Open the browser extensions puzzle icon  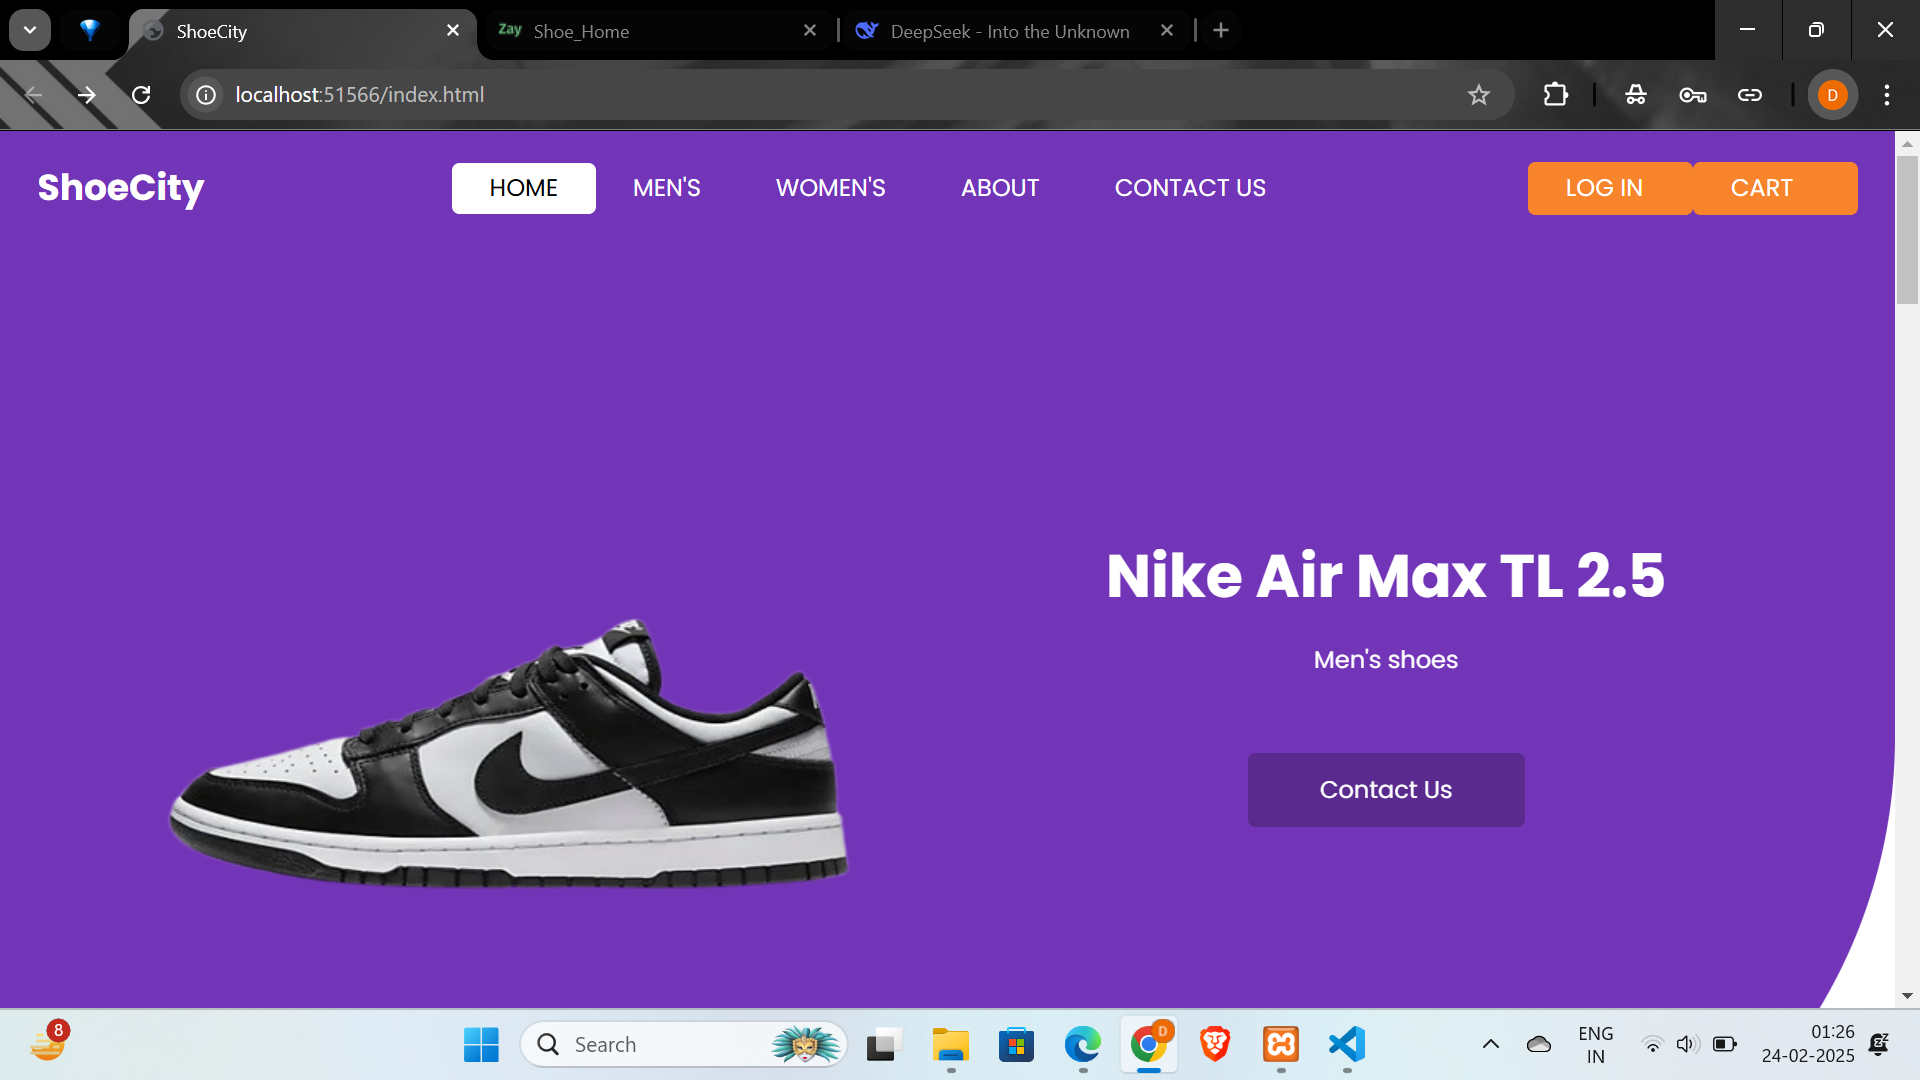pyautogui.click(x=1555, y=95)
